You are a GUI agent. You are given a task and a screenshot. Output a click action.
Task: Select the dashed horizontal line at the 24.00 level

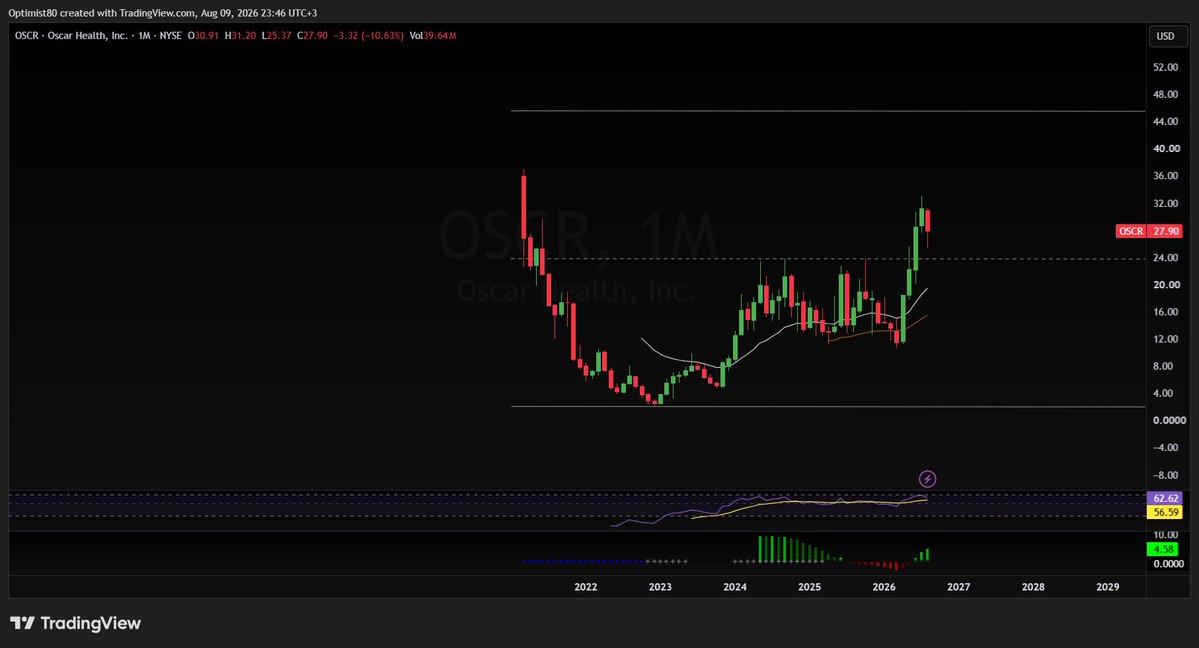tap(828, 259)
